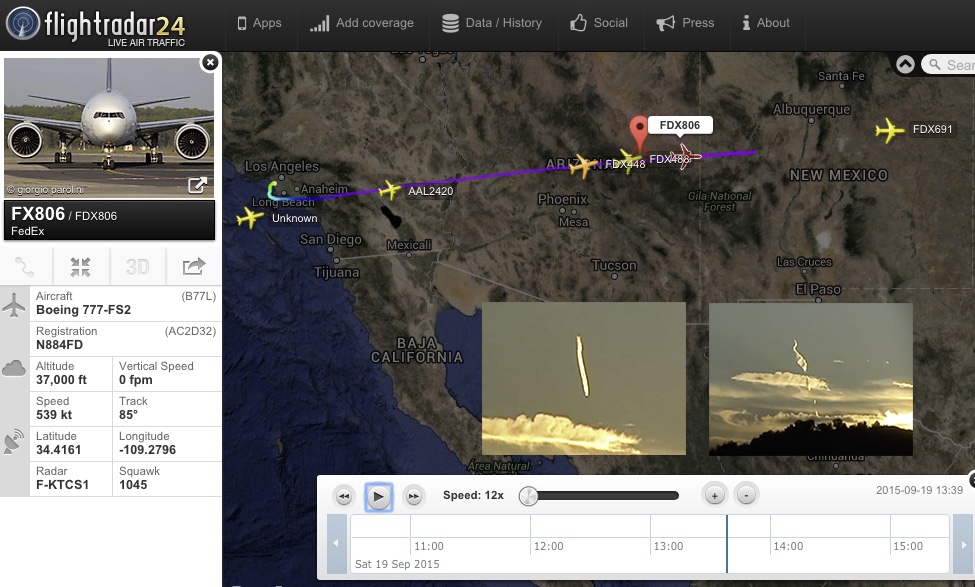Click the registration N884FD

pos(59,345)
